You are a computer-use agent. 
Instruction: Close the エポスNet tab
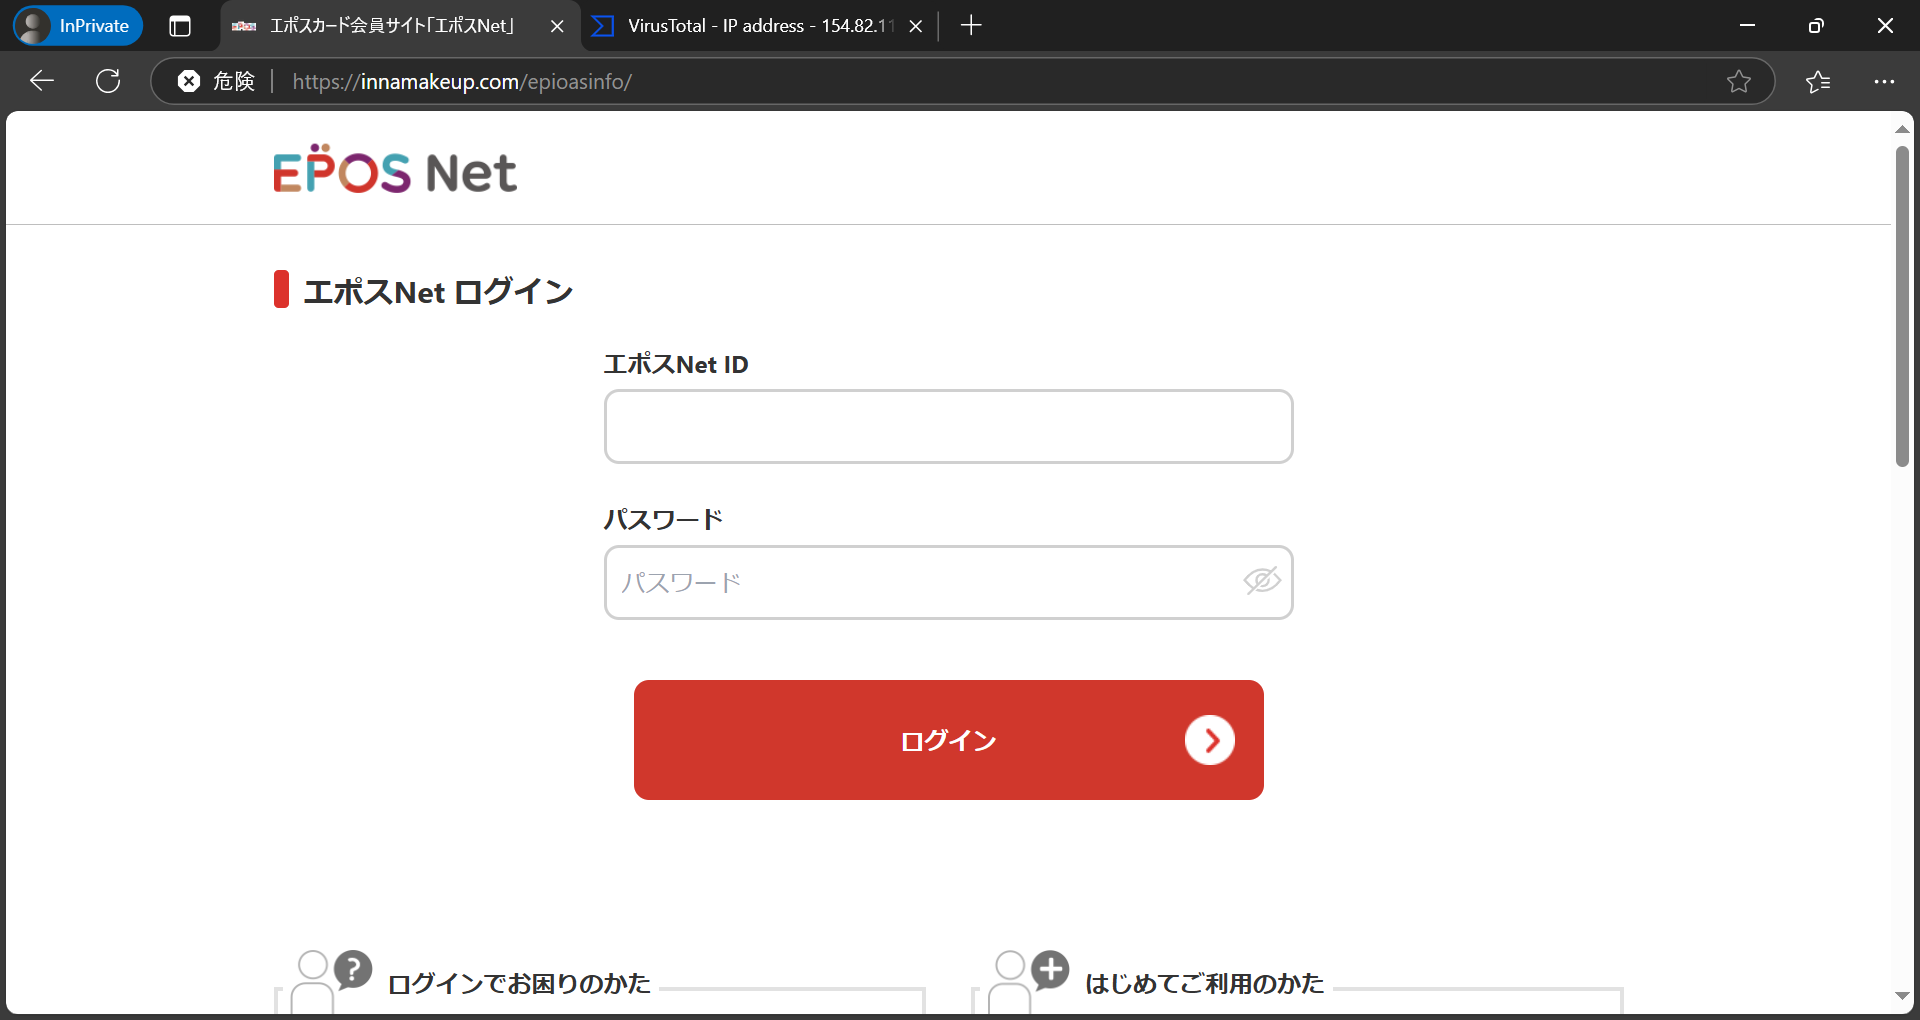pos(557,26)
